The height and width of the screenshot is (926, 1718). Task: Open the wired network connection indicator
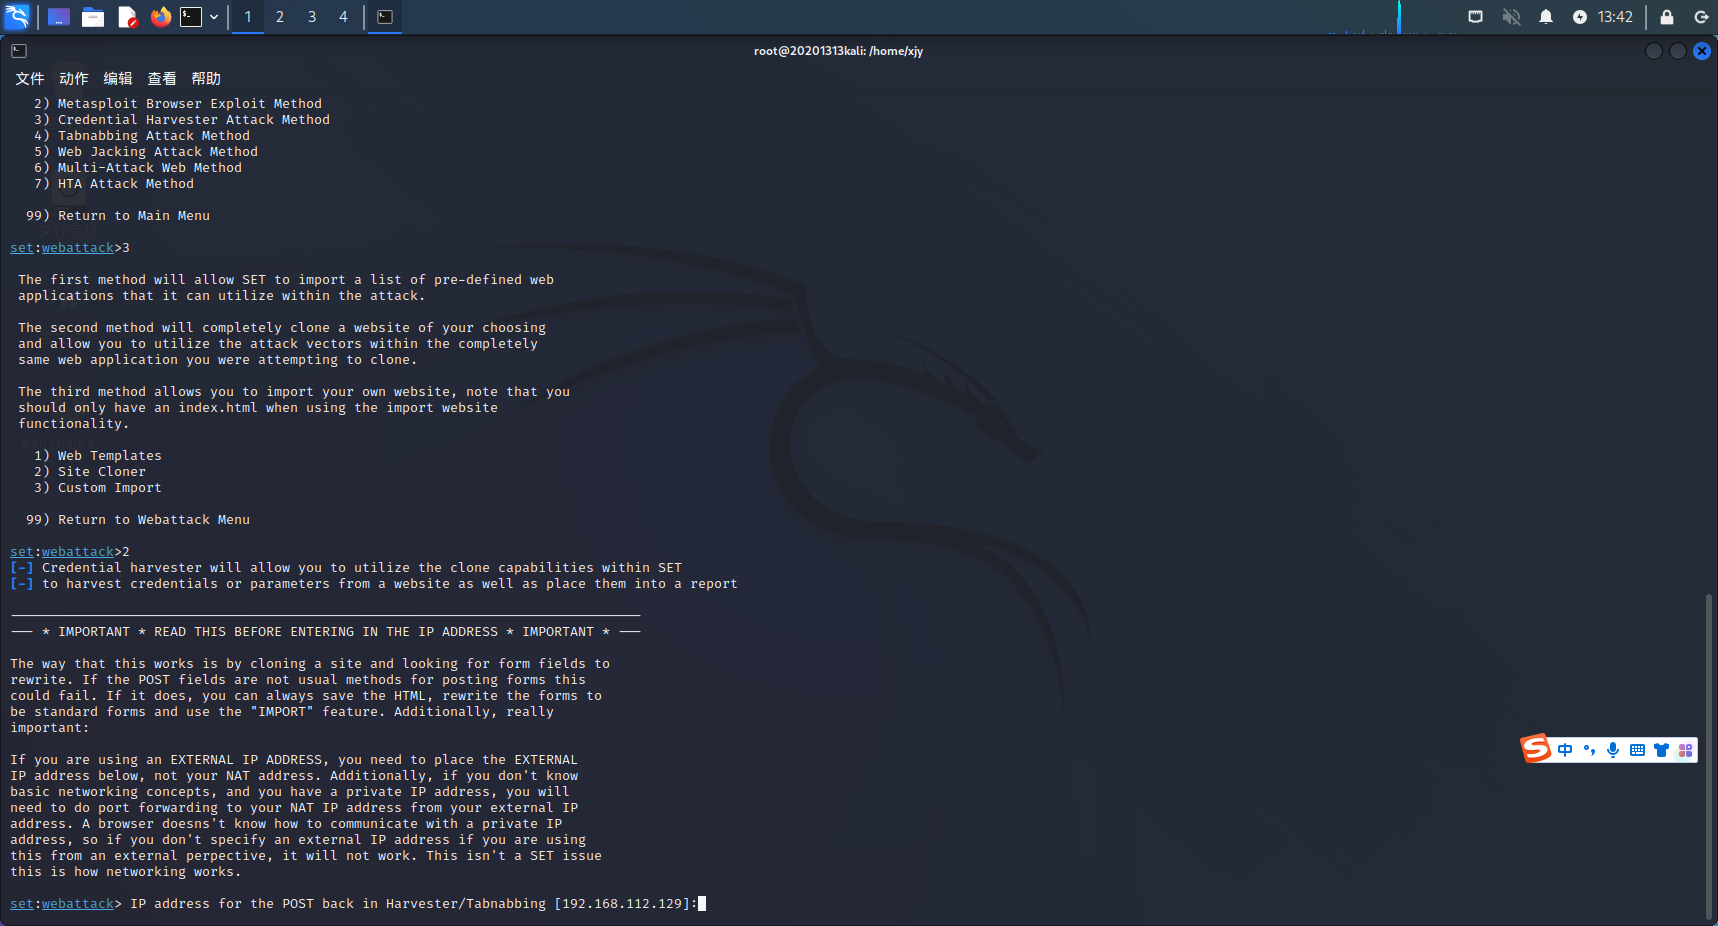coord(1475,17)
